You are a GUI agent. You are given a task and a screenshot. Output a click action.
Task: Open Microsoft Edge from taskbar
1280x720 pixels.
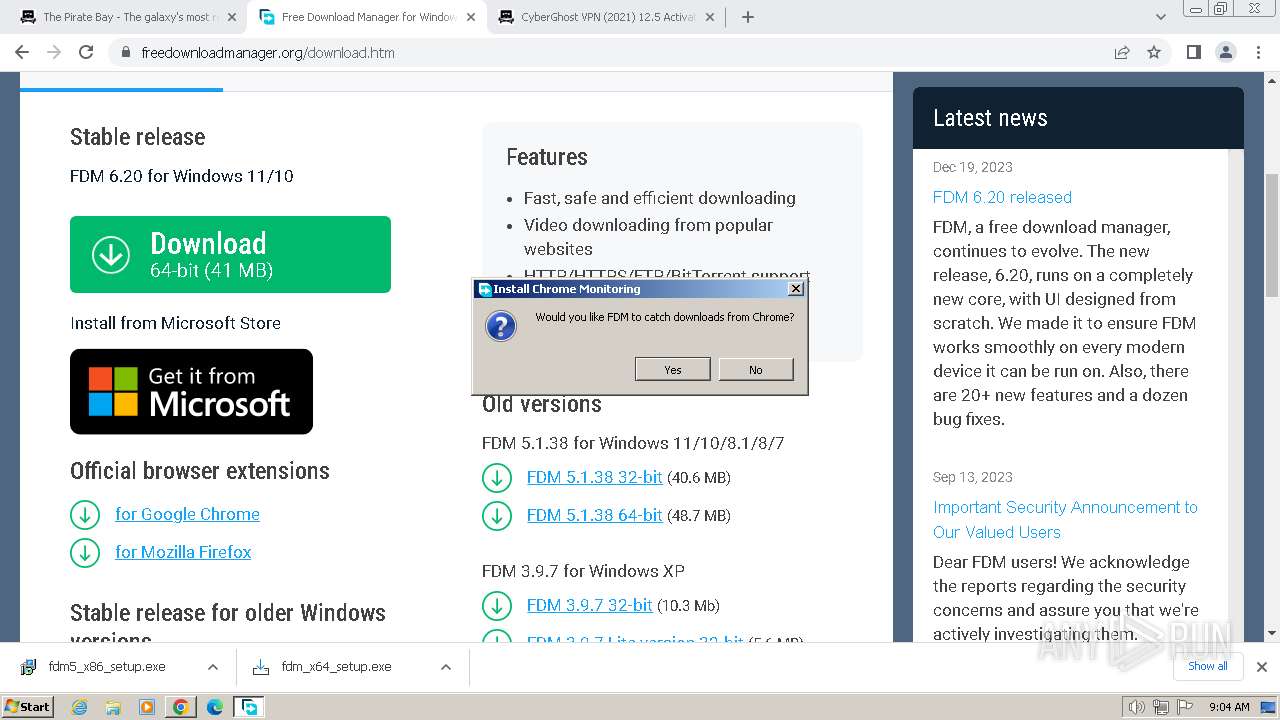[214, 707]
